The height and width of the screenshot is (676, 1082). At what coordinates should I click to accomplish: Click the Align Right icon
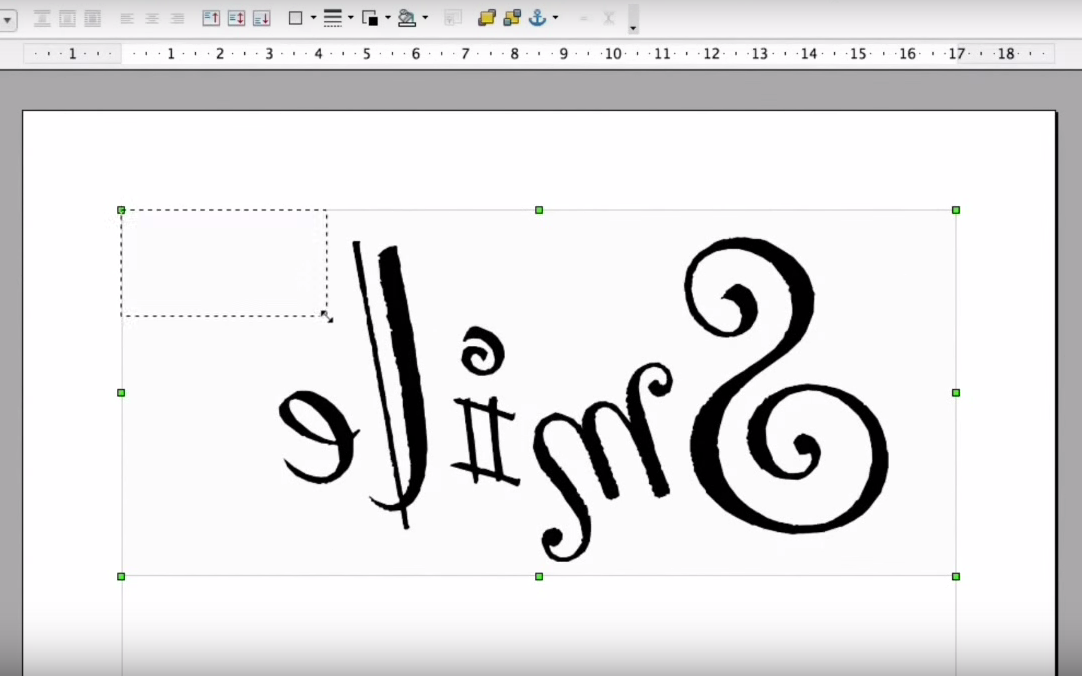pos(176,17)
